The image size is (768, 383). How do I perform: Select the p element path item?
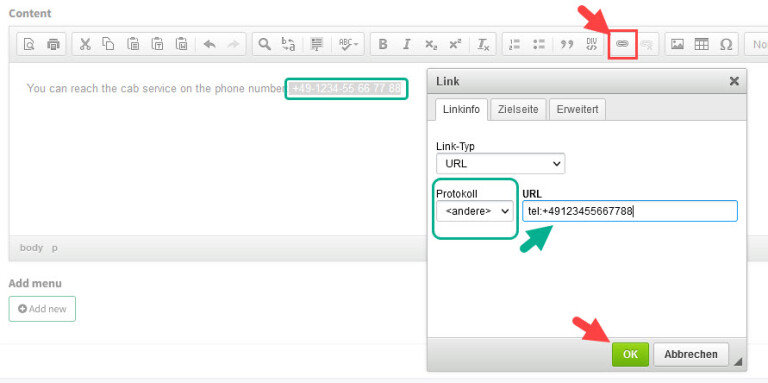(55, 248)
